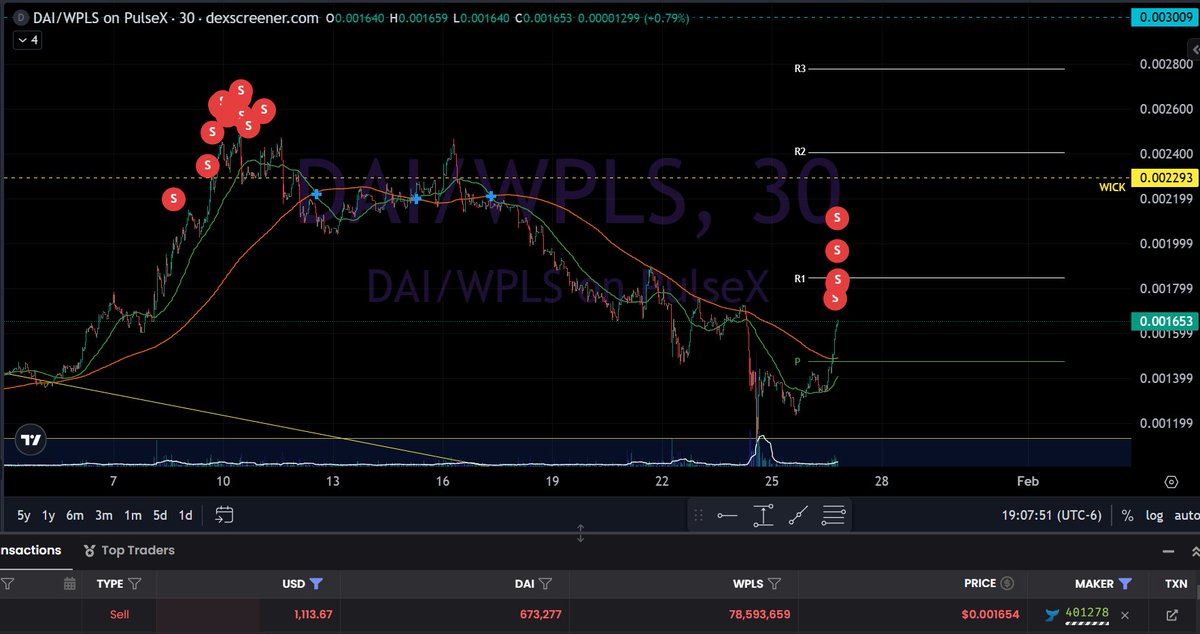Screen dimensions: 1200x634
Task: Set chart range to 5d
Action: point(160,515)
